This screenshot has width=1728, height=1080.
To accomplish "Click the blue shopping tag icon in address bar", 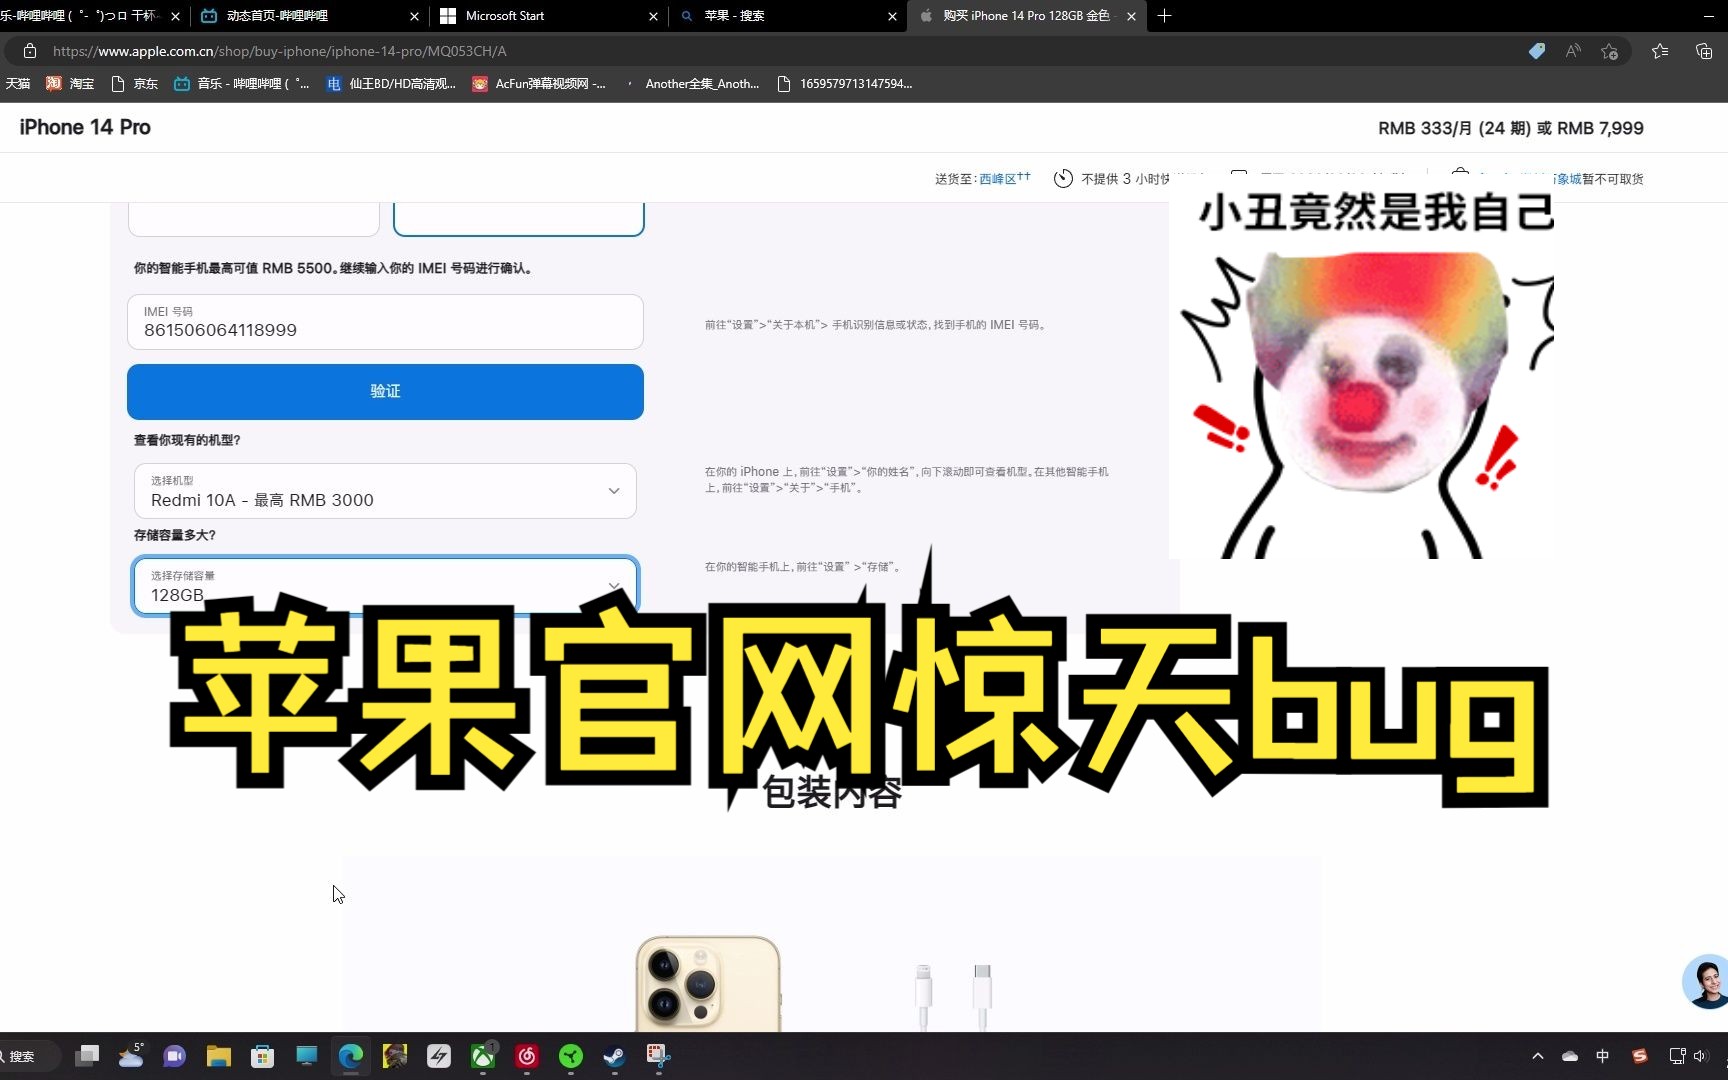I will coord(1536,51).
